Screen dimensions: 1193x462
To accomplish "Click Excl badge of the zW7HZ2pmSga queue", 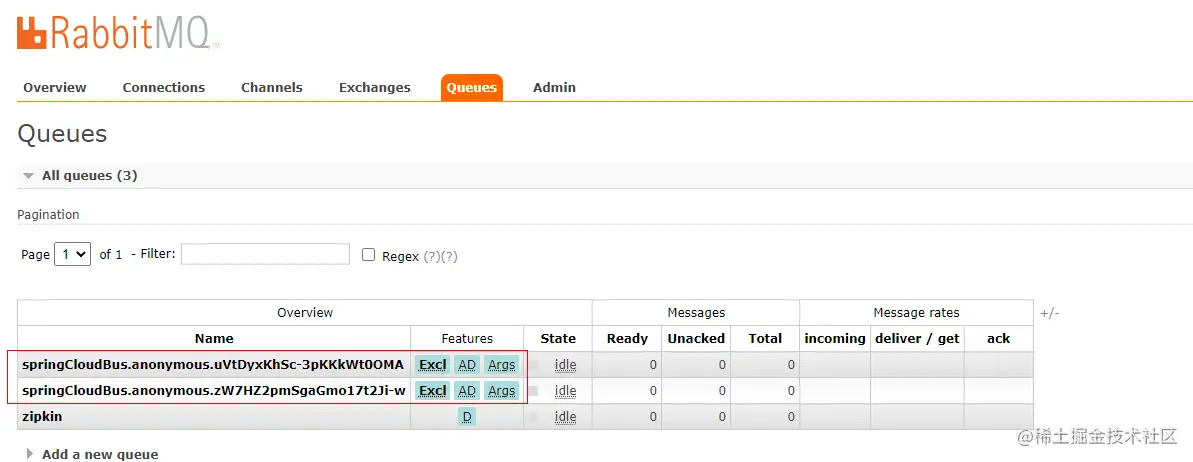I will [433, 391].
